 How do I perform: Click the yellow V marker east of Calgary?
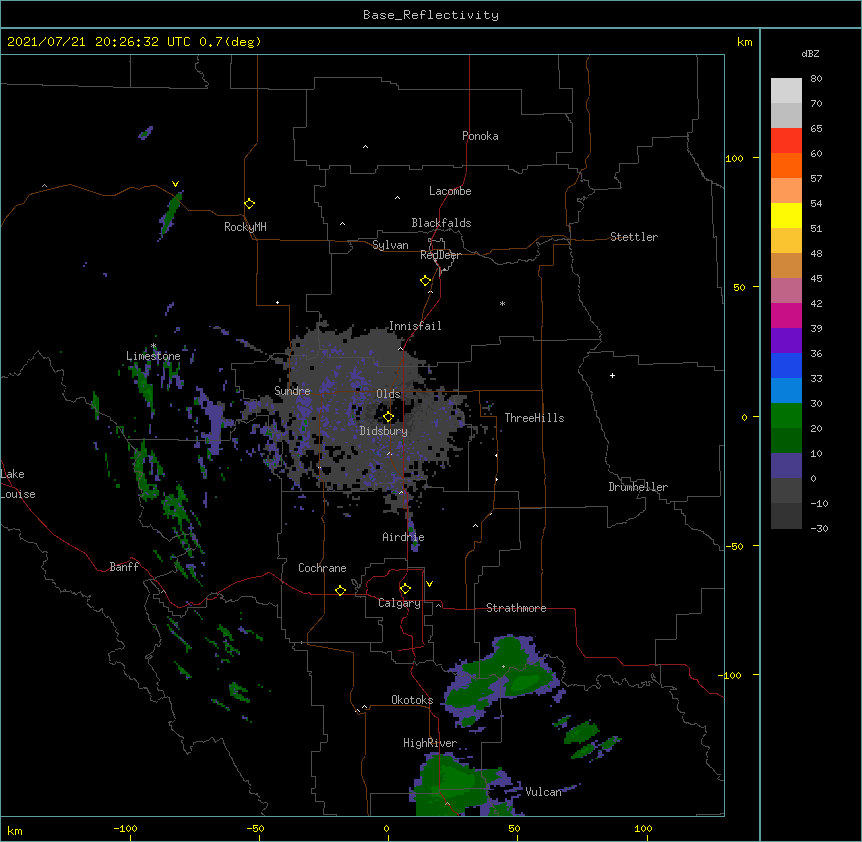click(429, 584)
